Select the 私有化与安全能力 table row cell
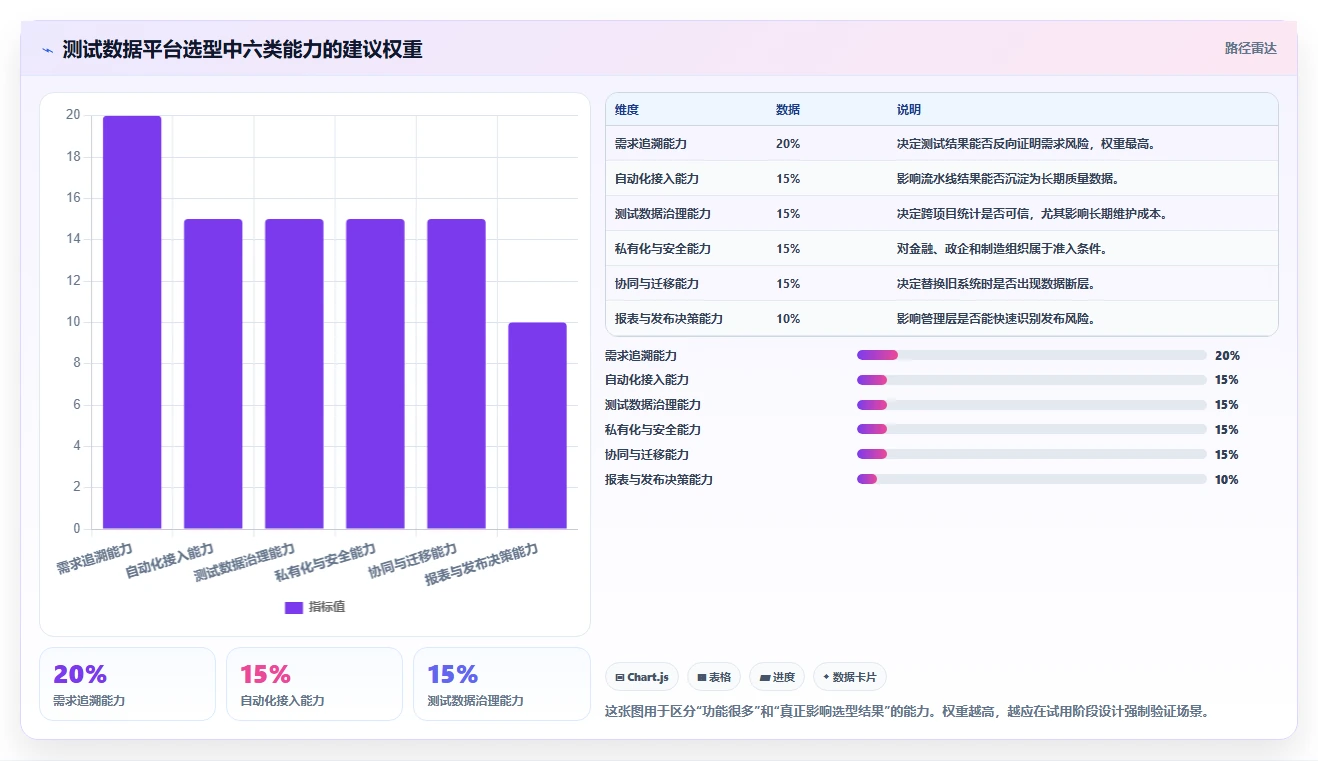 [x=662, y=249]
